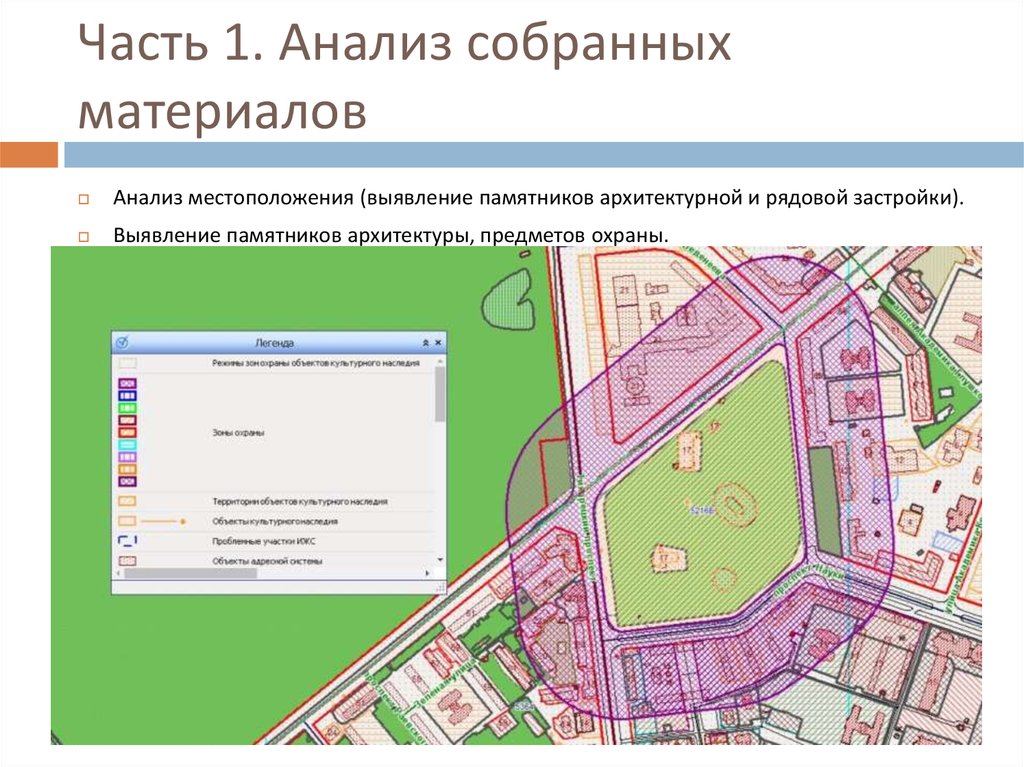The height and width of the screenshot is (767, 1024).
Task: Collapse the Легенда panel with the double-chevron
Action: tap(425, 343)
